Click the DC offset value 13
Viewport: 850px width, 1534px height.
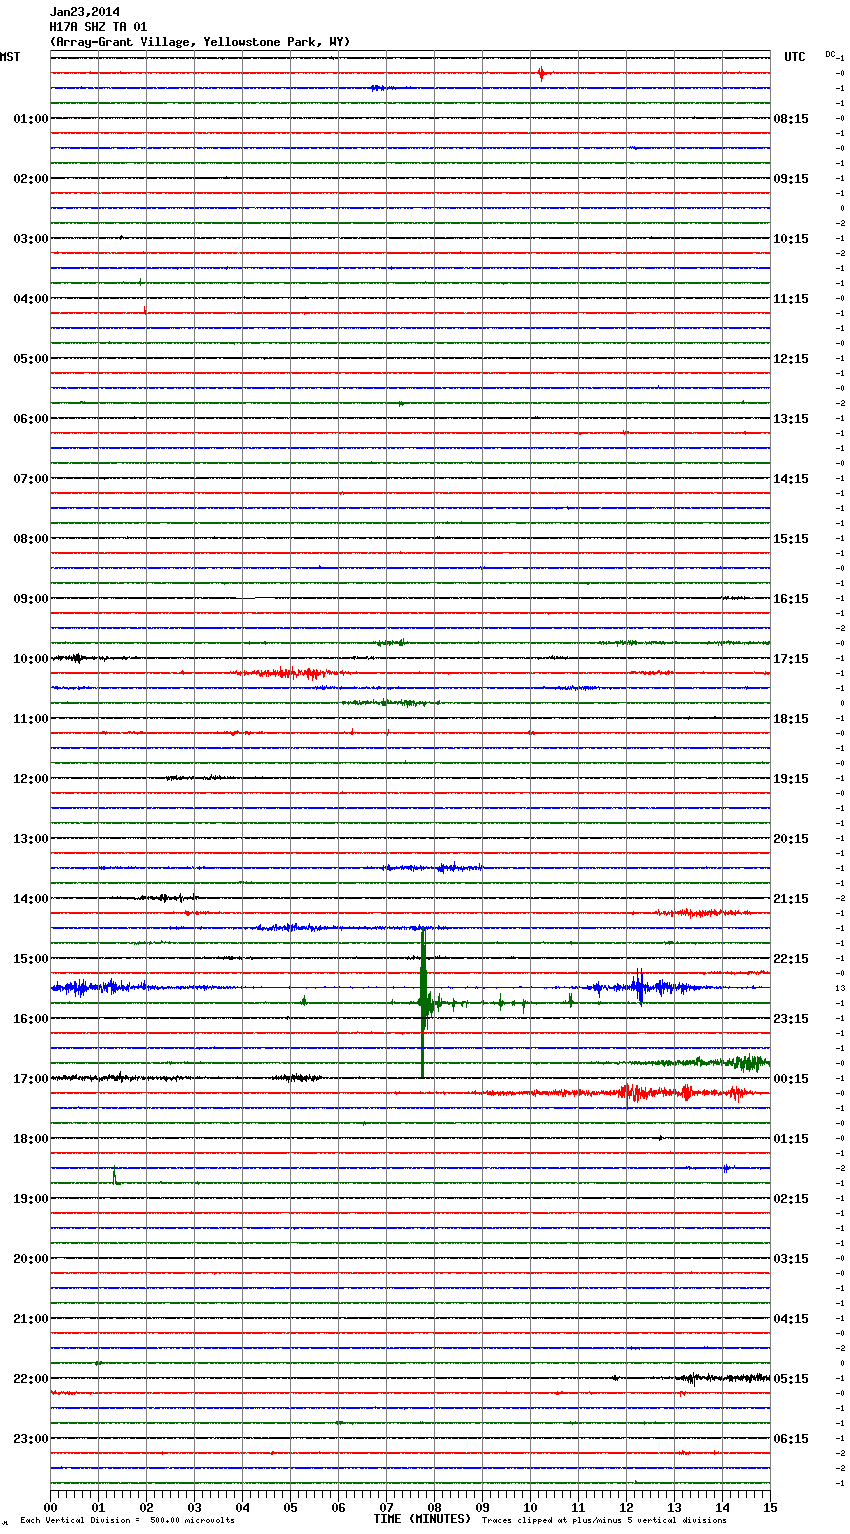[x=841, y=988]
